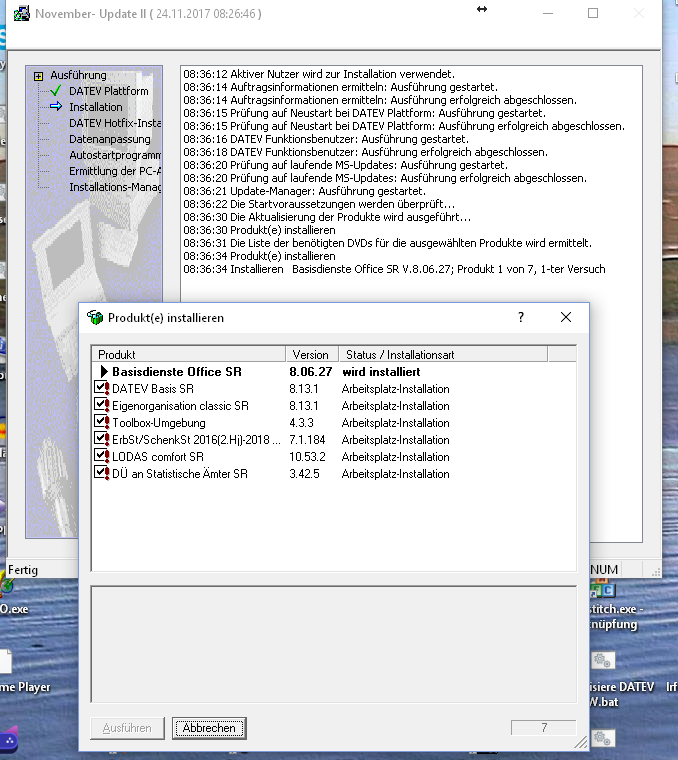Click the dialog resize grip at bottom right

click(x=582, y=744)
